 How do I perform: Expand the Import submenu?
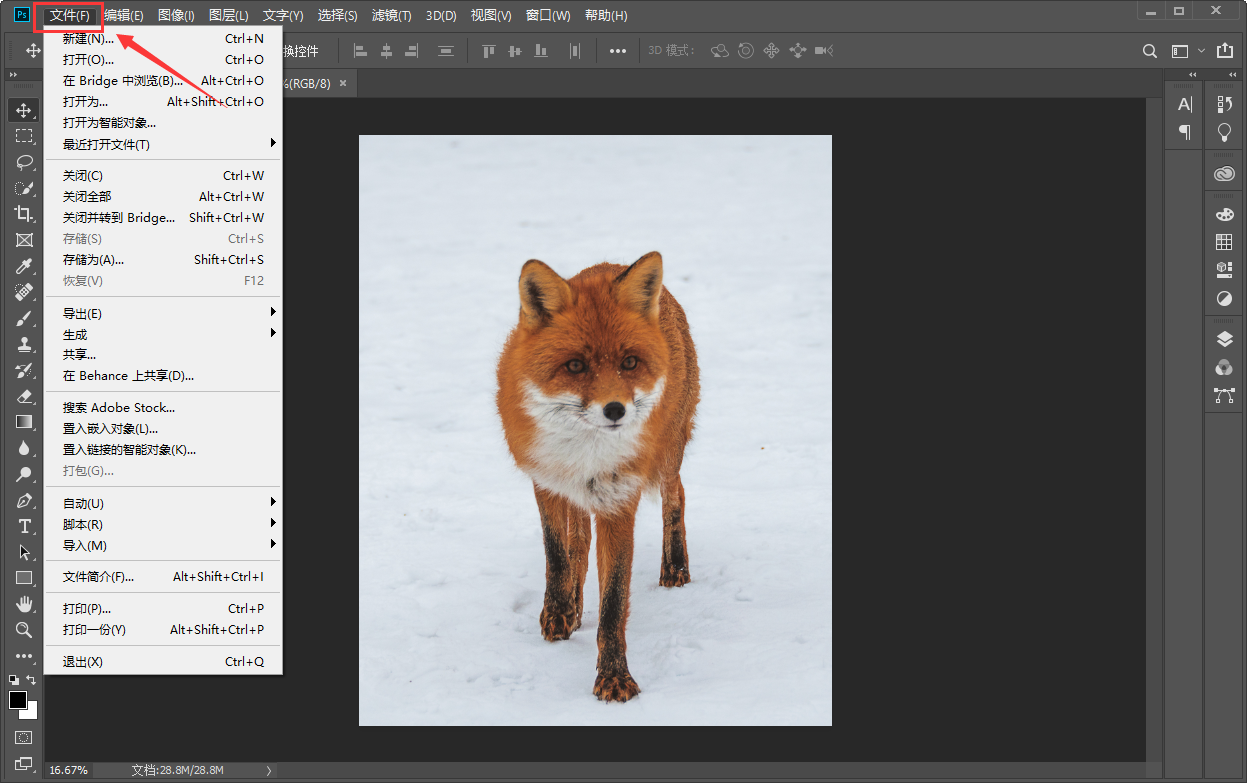[164, 546]
